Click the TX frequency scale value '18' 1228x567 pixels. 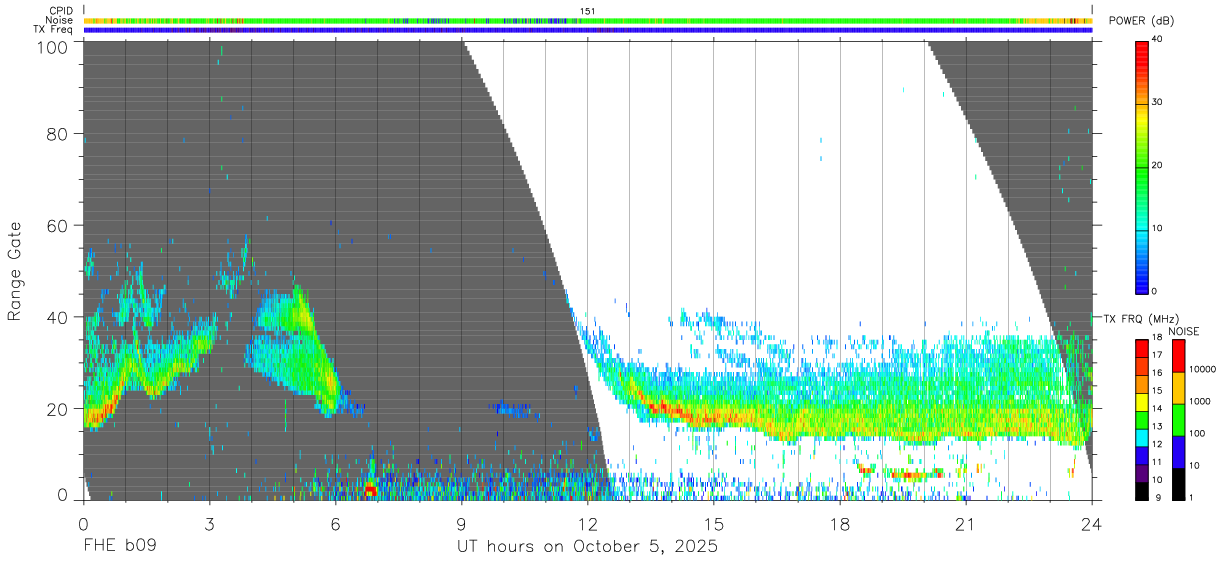(x=1156, y=338)
